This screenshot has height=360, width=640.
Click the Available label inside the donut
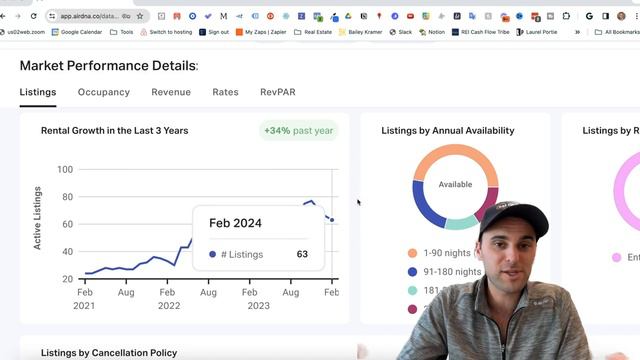455,184
